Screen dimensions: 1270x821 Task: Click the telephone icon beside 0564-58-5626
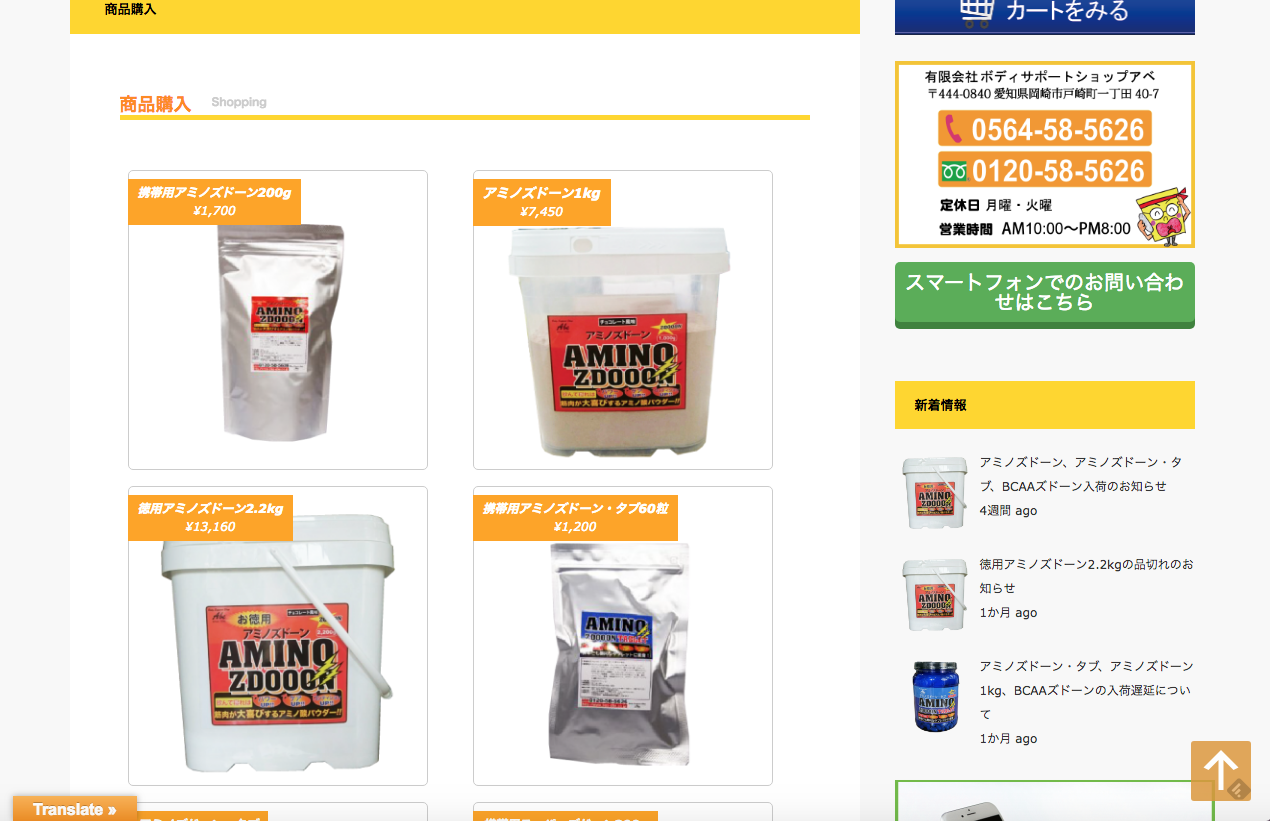955,129
